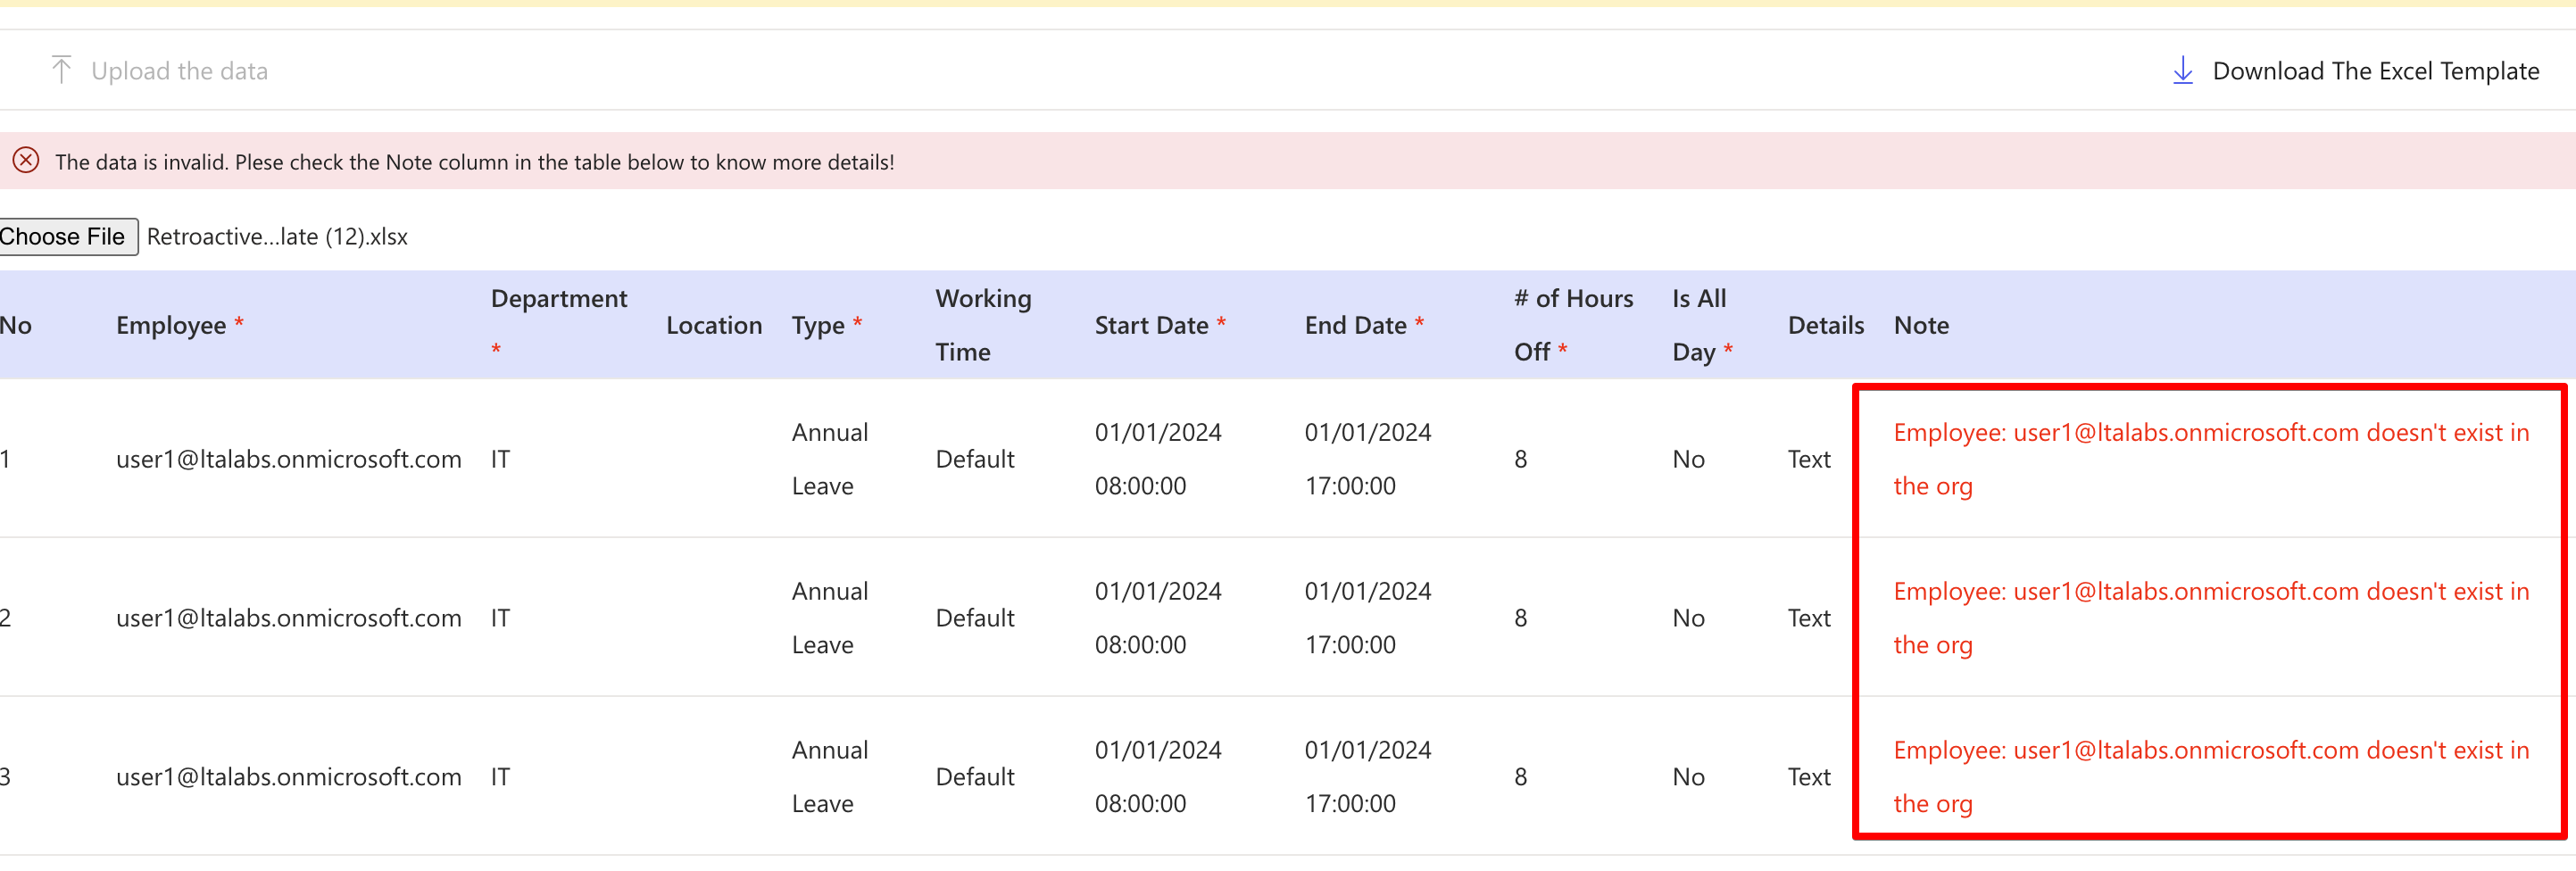Click the Is All Day column header
2576x871 pixels.
[1698, 325]
